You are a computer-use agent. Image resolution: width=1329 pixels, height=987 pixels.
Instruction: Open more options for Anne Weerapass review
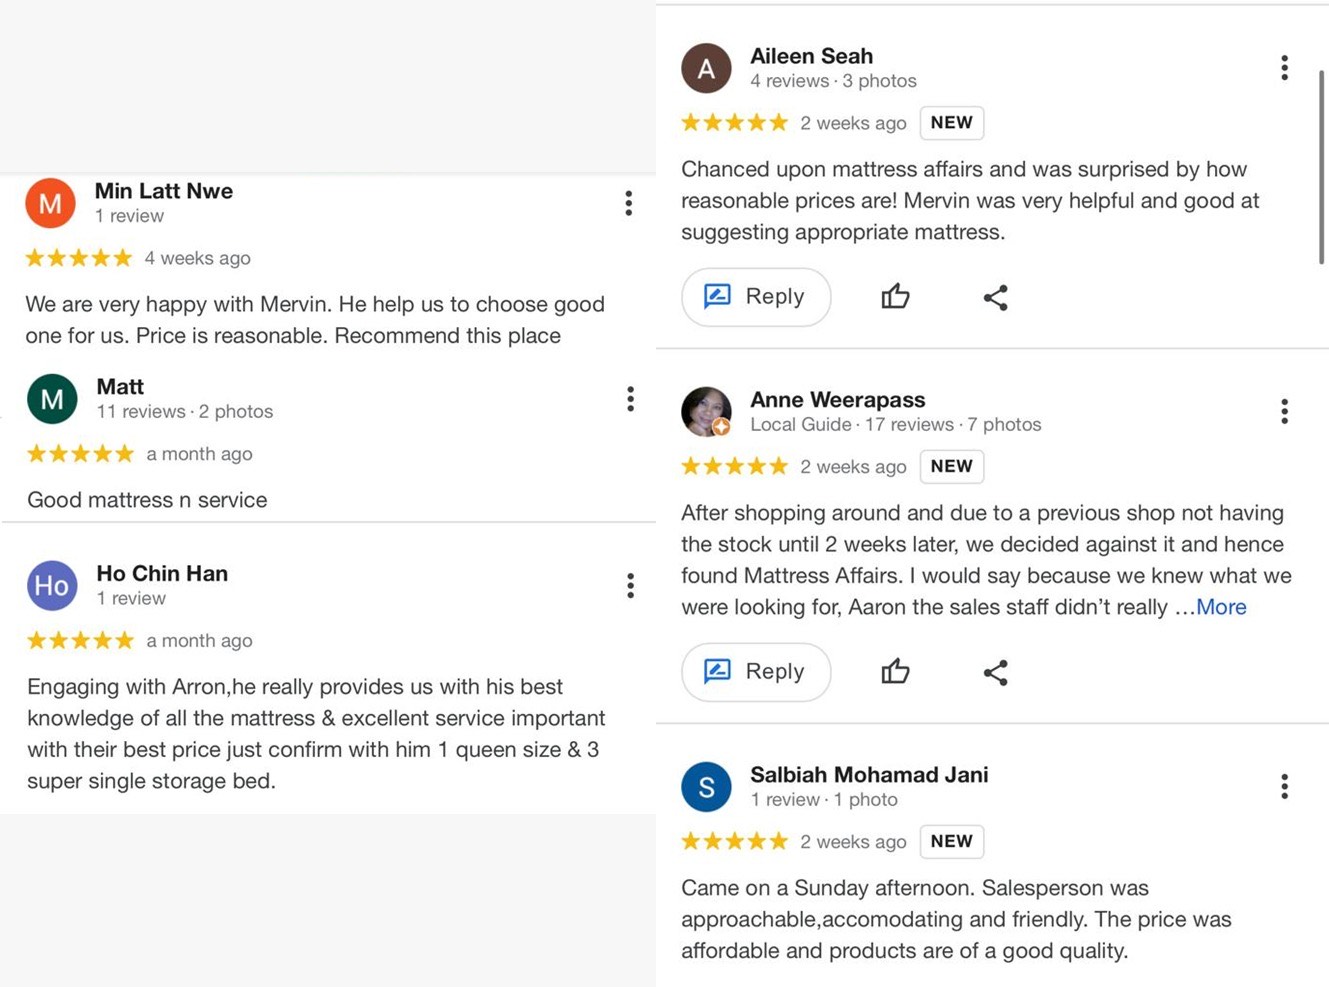tap(1284, 411)
